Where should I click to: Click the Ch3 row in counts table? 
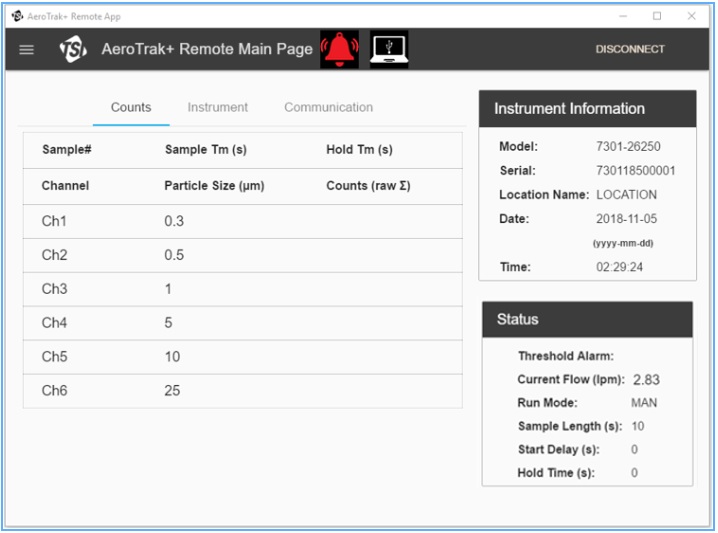(x=242, y=290)
